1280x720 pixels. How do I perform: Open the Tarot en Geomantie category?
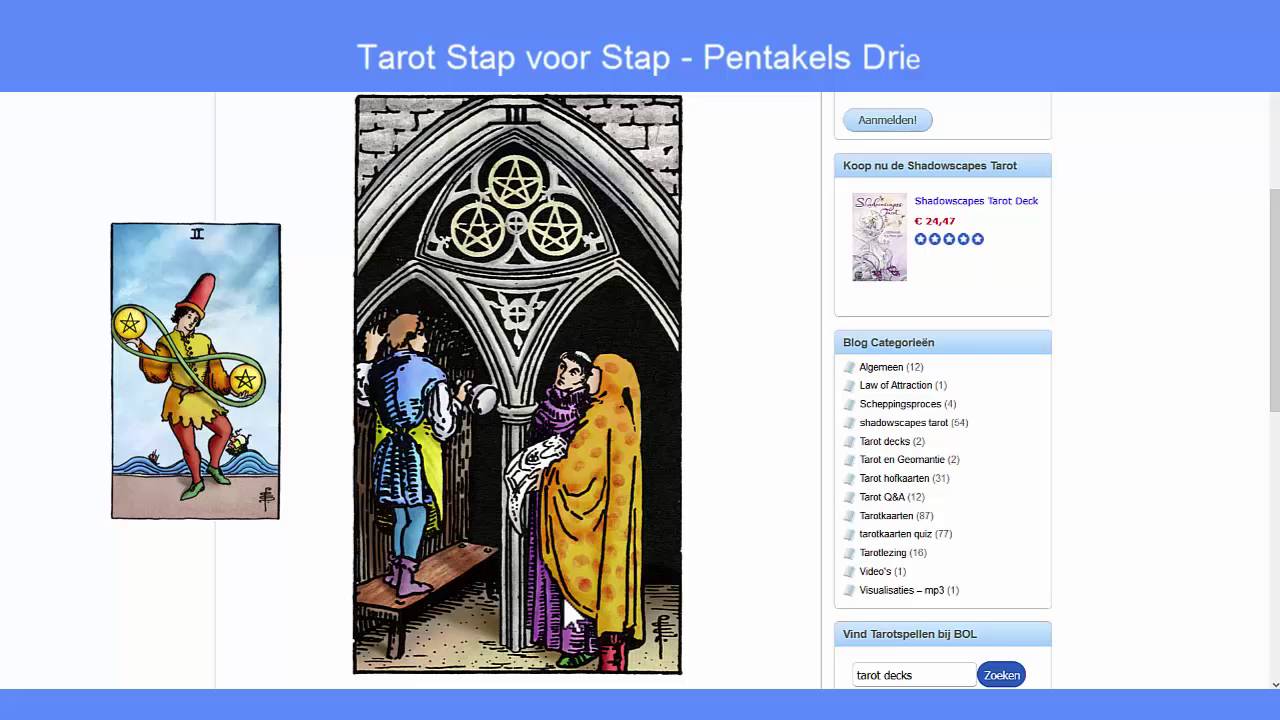pos(902,460)
